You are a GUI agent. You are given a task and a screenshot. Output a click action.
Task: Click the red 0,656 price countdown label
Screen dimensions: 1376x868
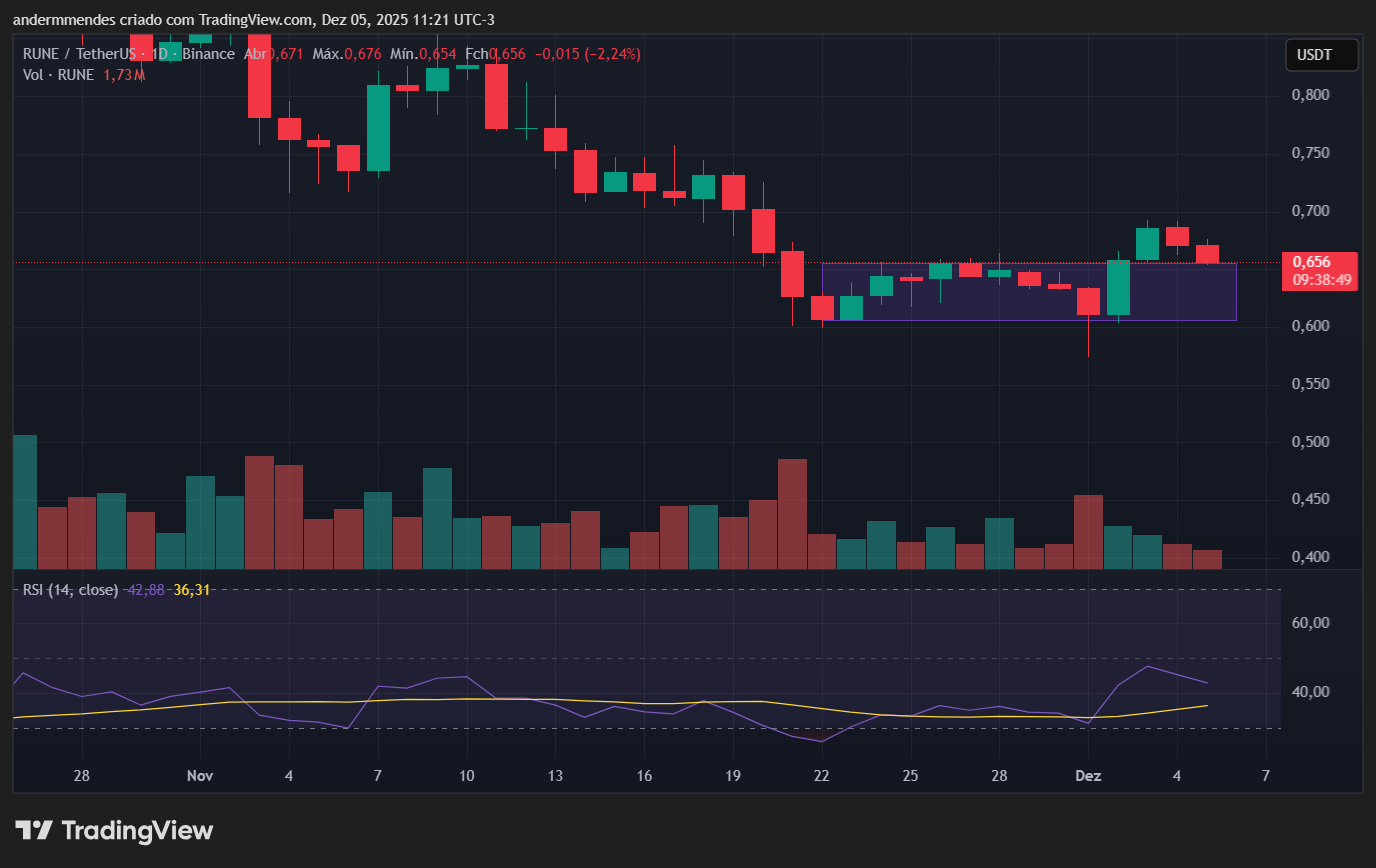click(1319, 270)
